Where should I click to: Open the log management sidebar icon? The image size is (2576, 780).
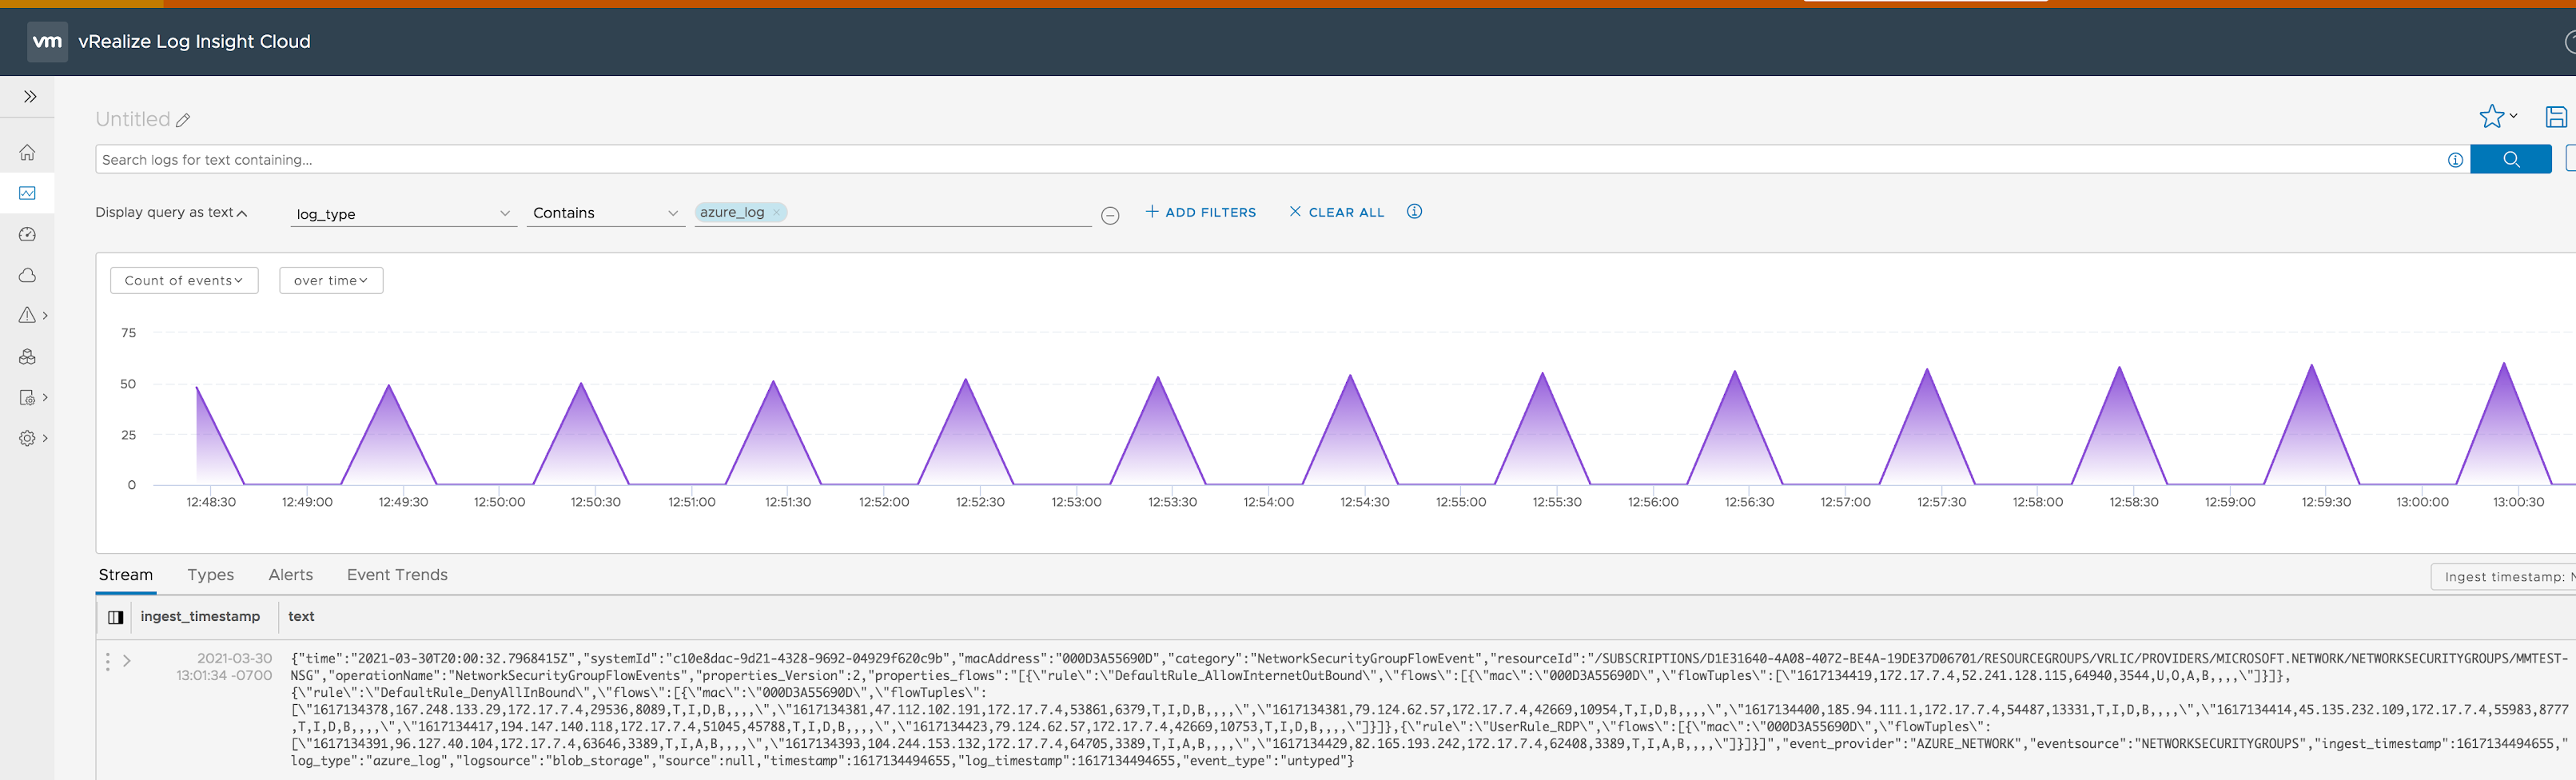(27, 397)
